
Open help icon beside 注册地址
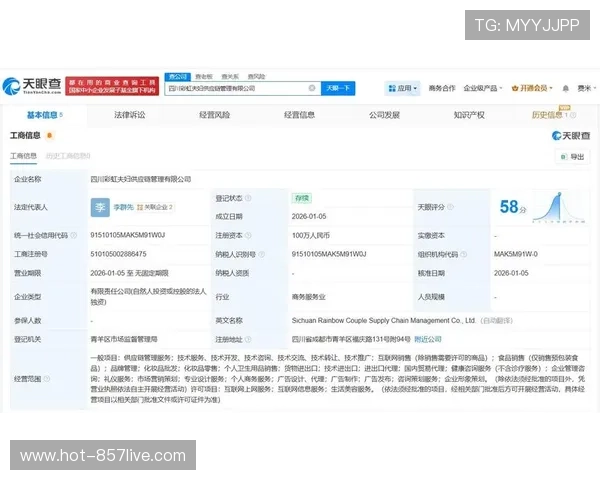tap(248, 339)
